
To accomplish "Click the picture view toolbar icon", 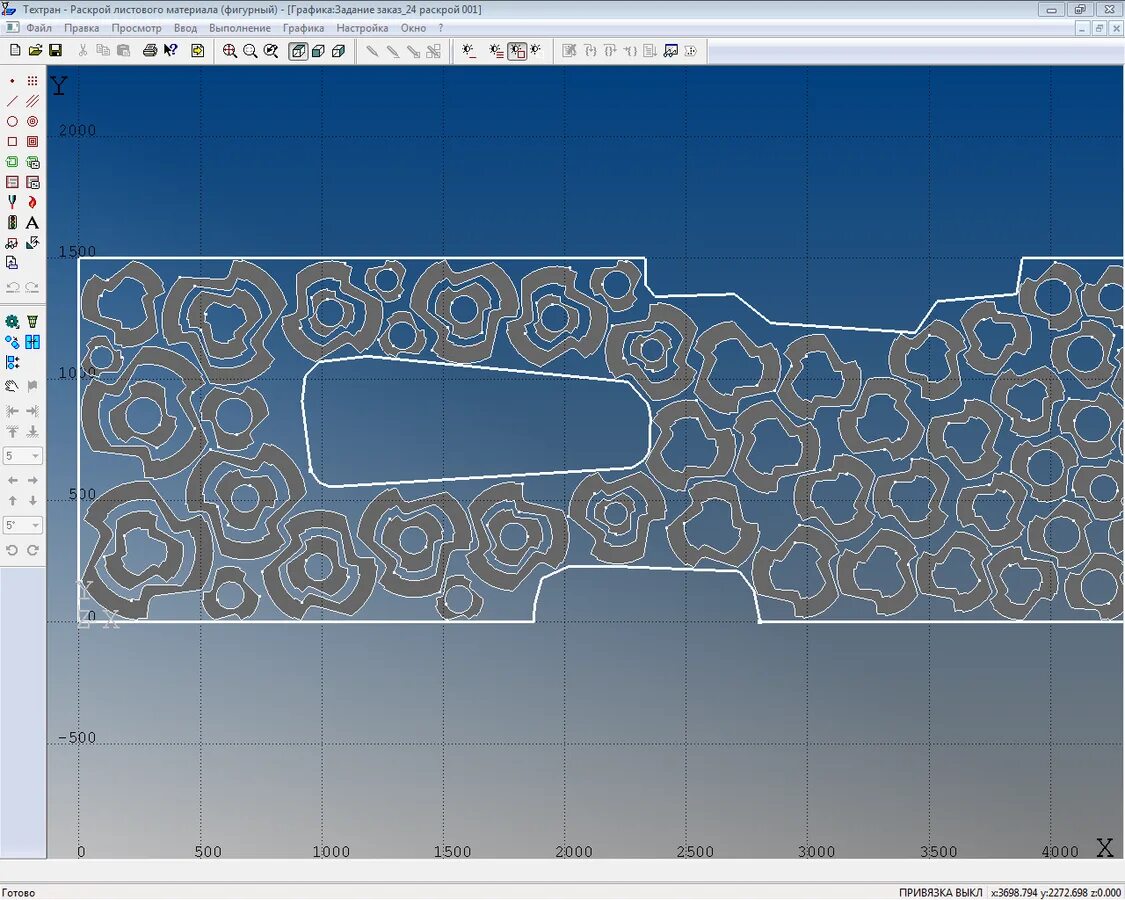I will (x=671, y=50).
